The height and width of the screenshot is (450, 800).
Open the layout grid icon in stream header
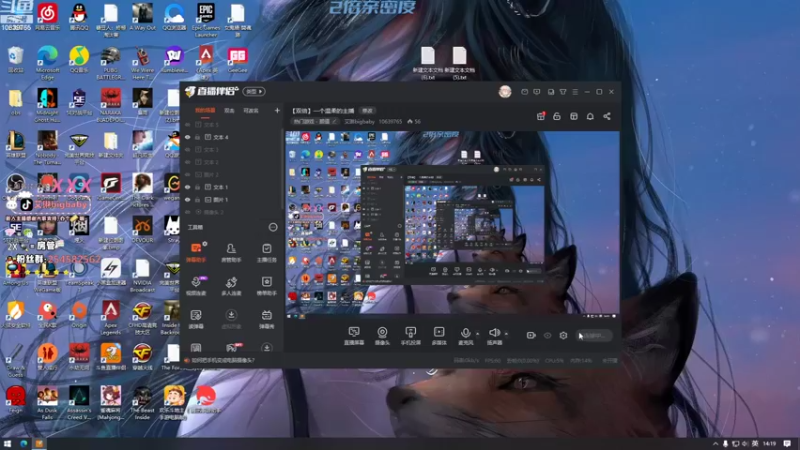[573, 116]
